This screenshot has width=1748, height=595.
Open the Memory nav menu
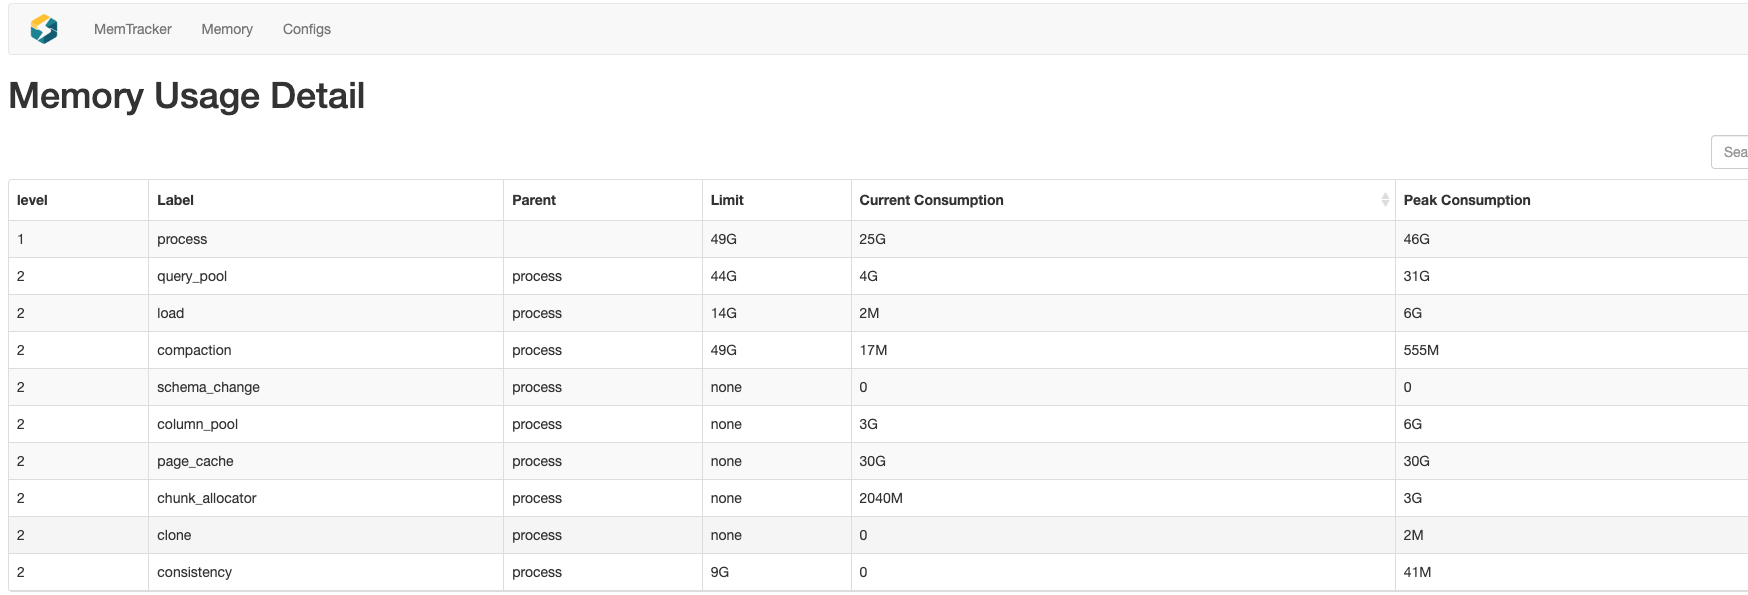click(227, 29)
